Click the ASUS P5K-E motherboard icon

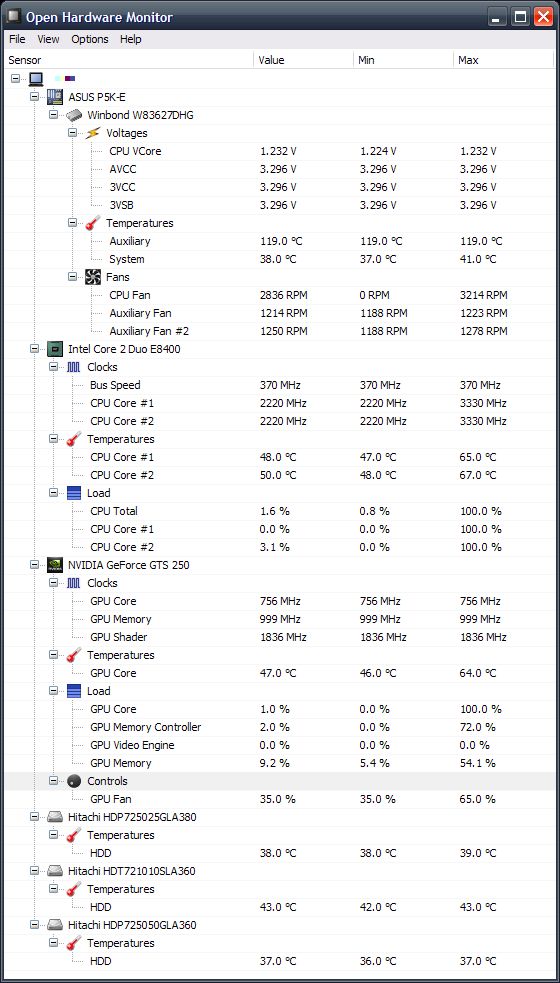tap(55, 97)
